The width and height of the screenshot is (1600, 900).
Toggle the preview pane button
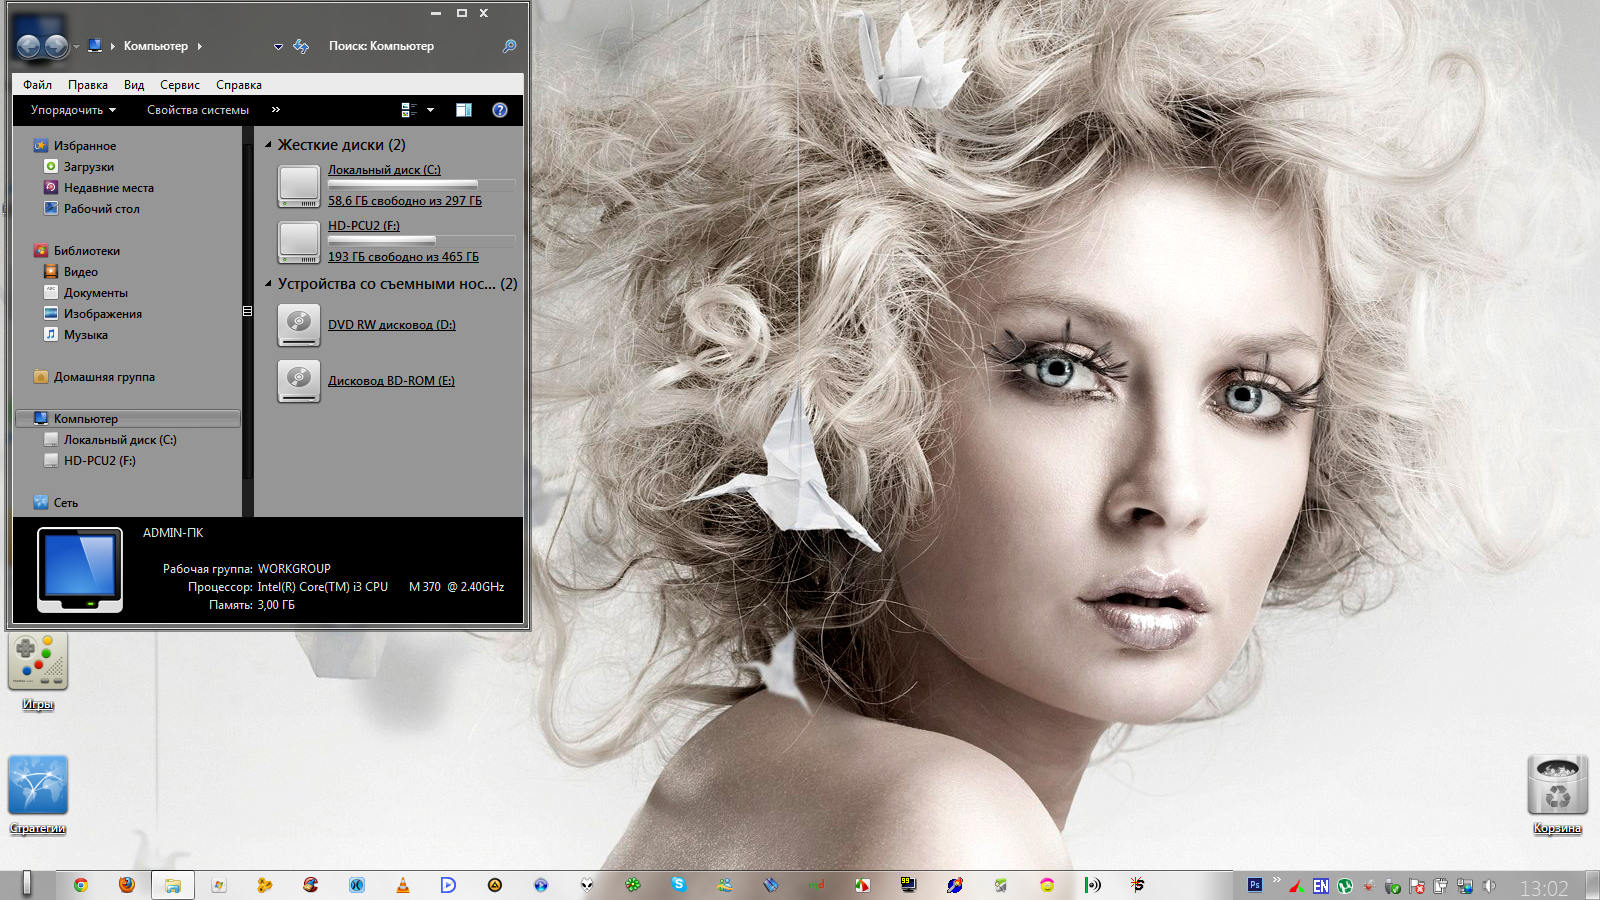[464, 110]
